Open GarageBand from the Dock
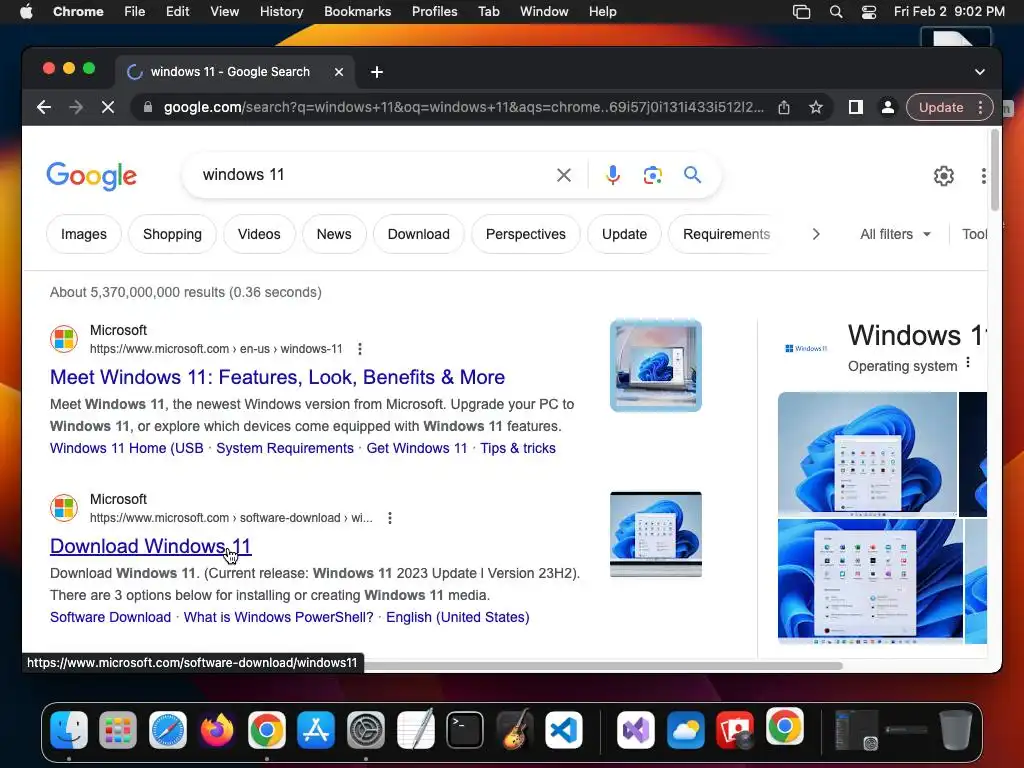The width and height of the screenshot is (1024, 768). click(515, 729)
